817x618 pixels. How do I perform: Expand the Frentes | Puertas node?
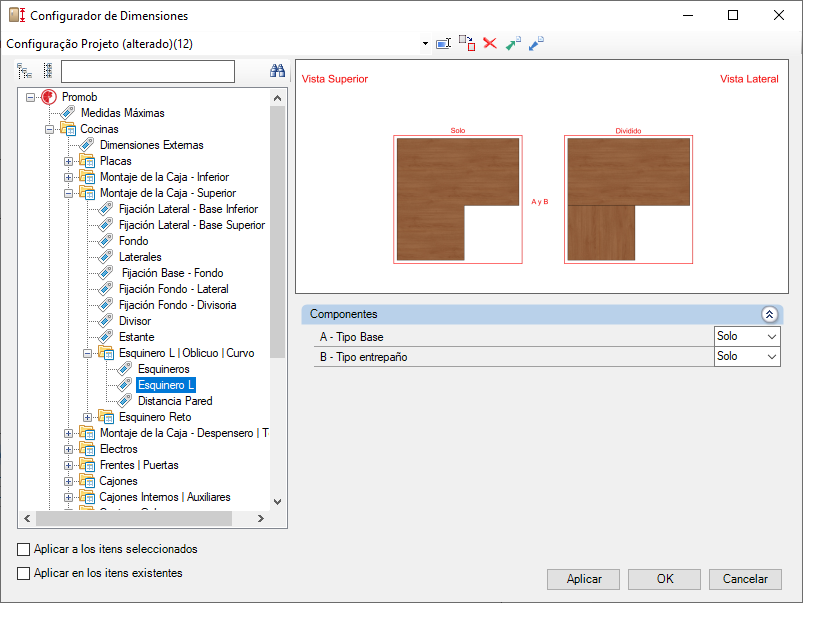68,465
